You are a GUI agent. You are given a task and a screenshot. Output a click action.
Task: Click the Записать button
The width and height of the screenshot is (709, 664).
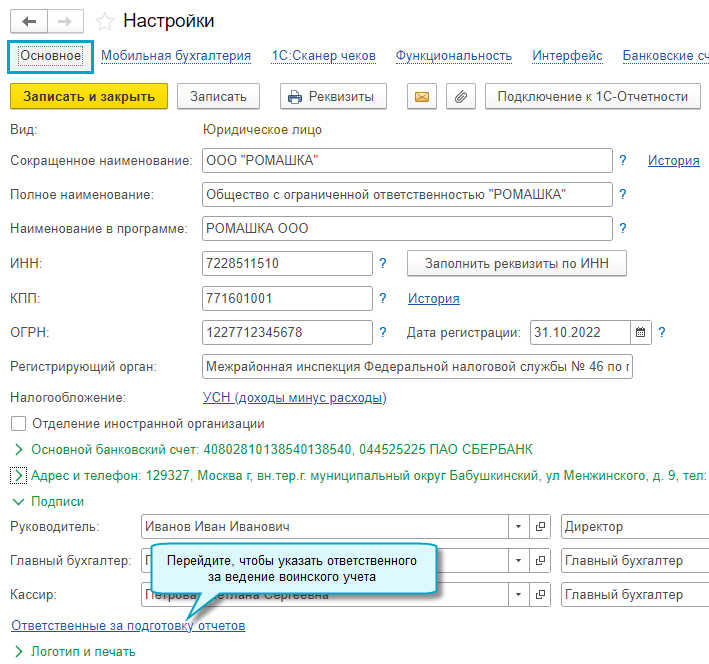(x=218, y=96)
